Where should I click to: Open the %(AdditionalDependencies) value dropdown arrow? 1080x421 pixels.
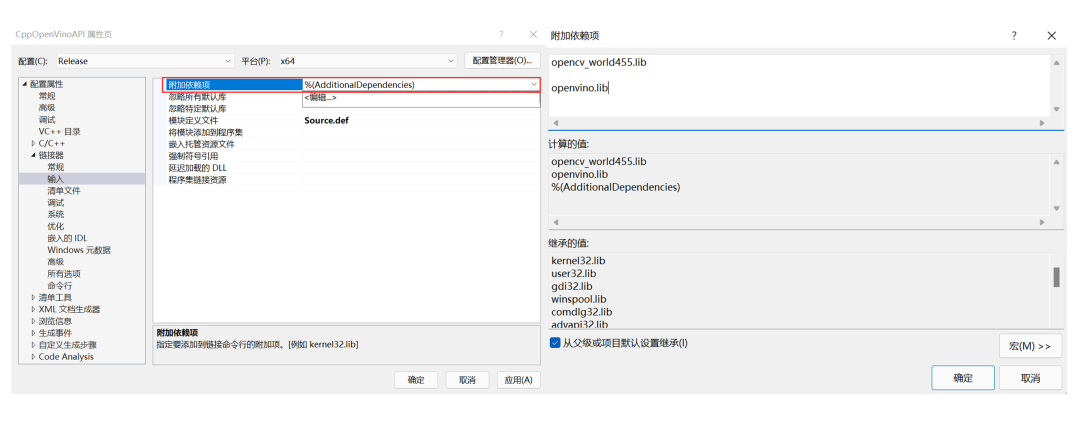click(534, 85)
